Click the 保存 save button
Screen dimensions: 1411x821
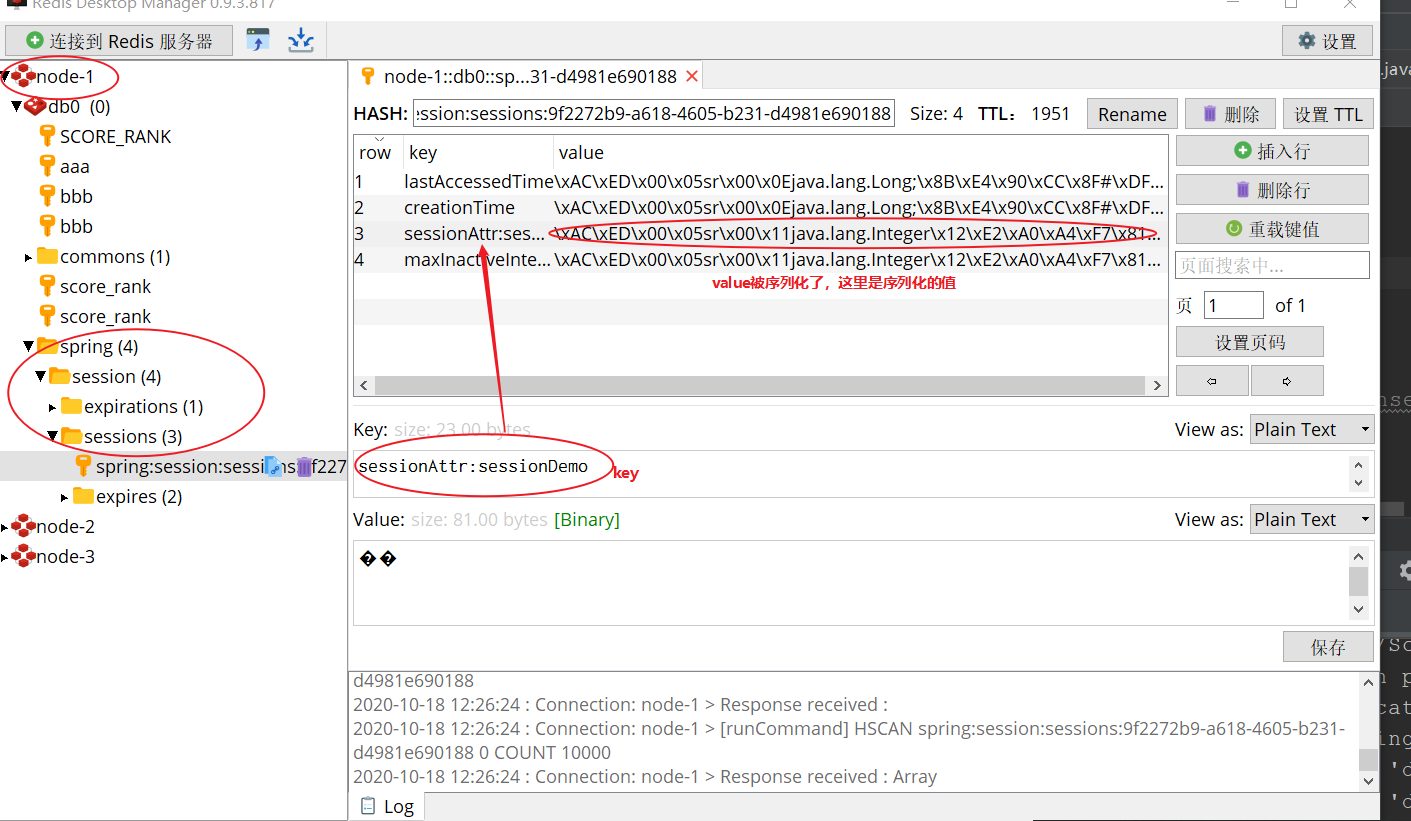click(1328, 647)
